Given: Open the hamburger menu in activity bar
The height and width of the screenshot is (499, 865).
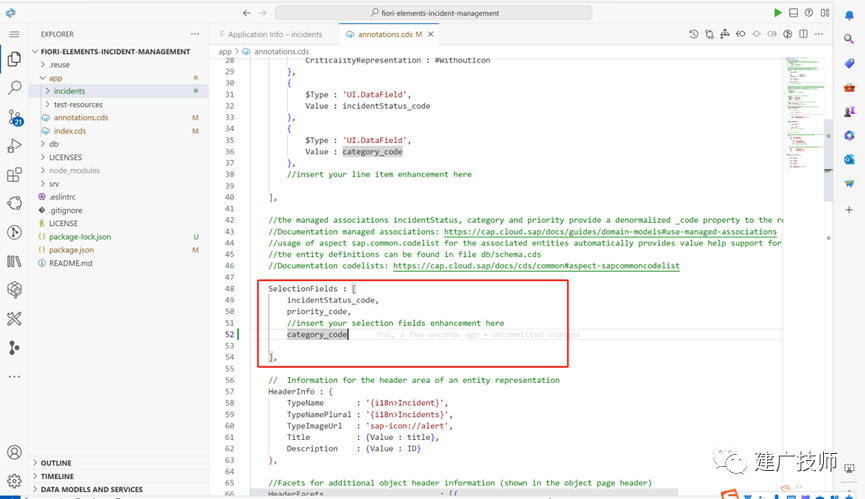Looking at the screenshot, I should click(x=14, y=34).
